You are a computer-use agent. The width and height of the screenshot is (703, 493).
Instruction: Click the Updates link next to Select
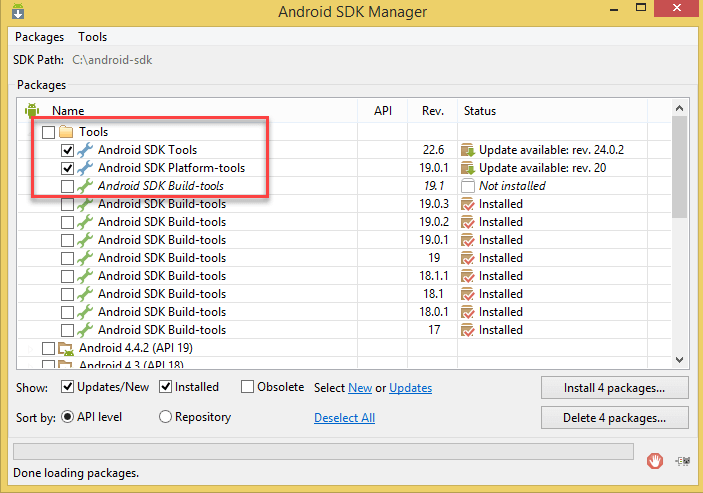point(410,388)
